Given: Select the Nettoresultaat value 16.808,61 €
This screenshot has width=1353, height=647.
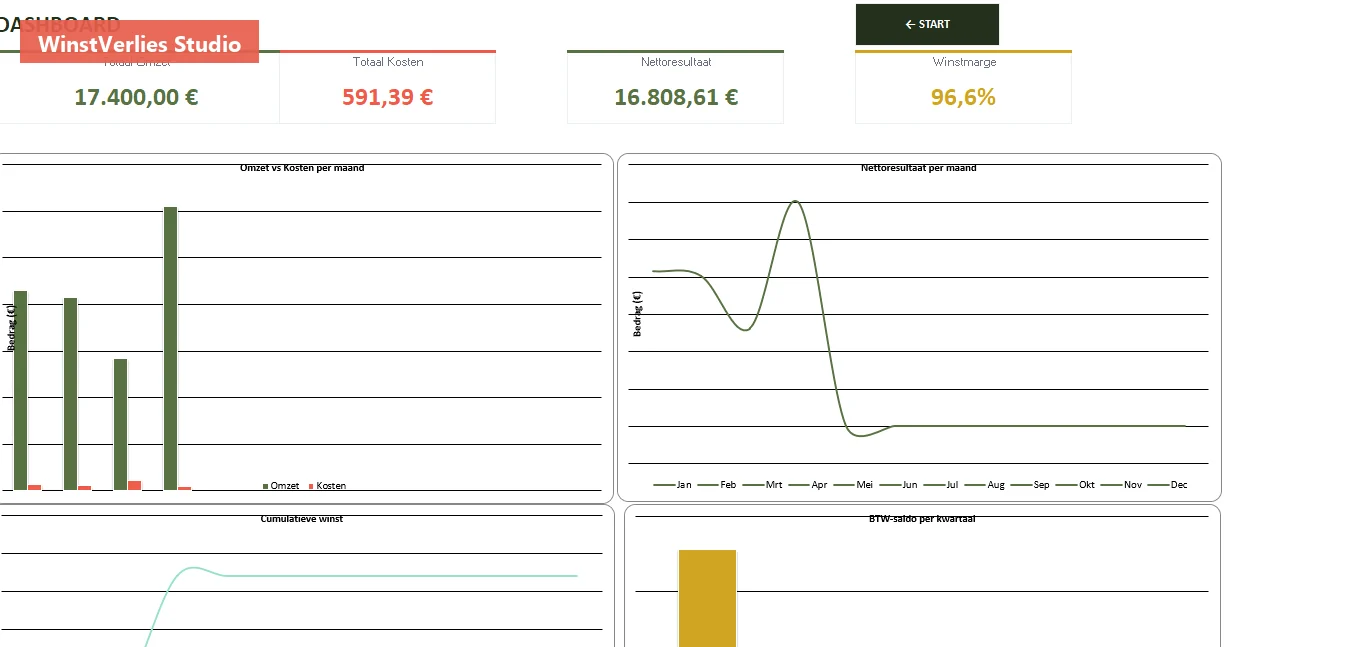Looking at the screenshot, I should coord(676,97).
